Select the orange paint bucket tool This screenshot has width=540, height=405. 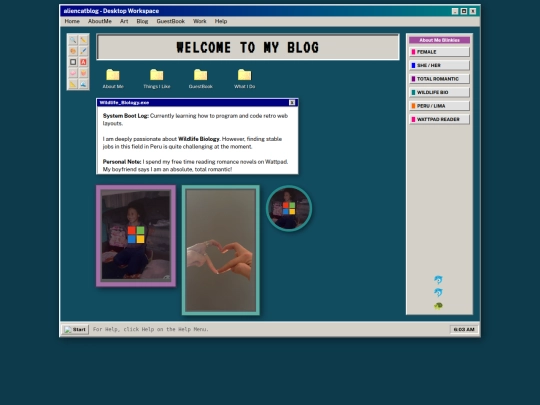pos(83,73)
